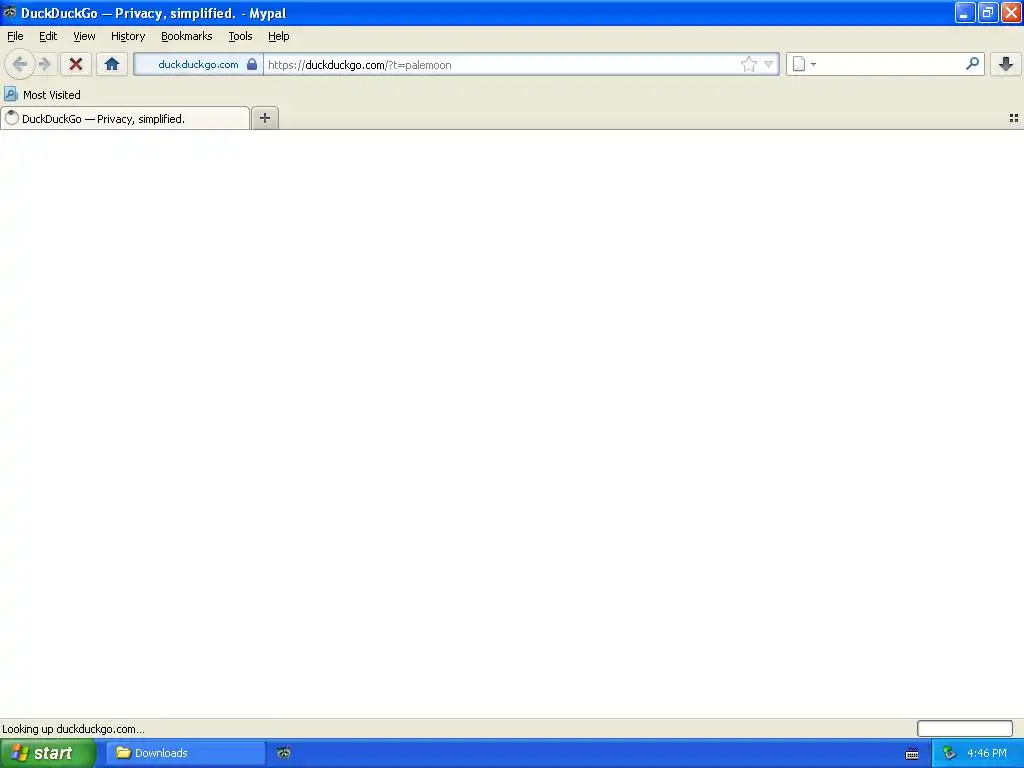This screenshot has height=768, width=1024.
Task: Open the Bookmarks menu
Action: coord(186,37)
